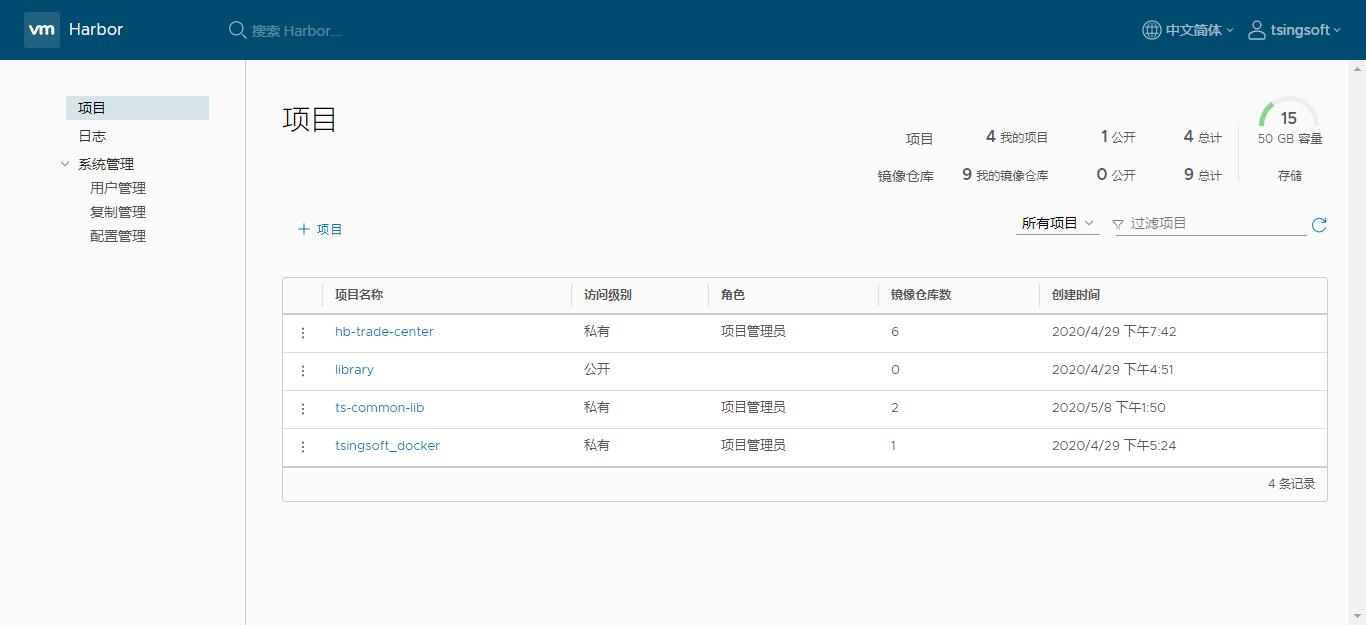Viewport: 1366px width, 625px height.
Task: Select 日志 in the sidebar
Action: pos(91,135)
